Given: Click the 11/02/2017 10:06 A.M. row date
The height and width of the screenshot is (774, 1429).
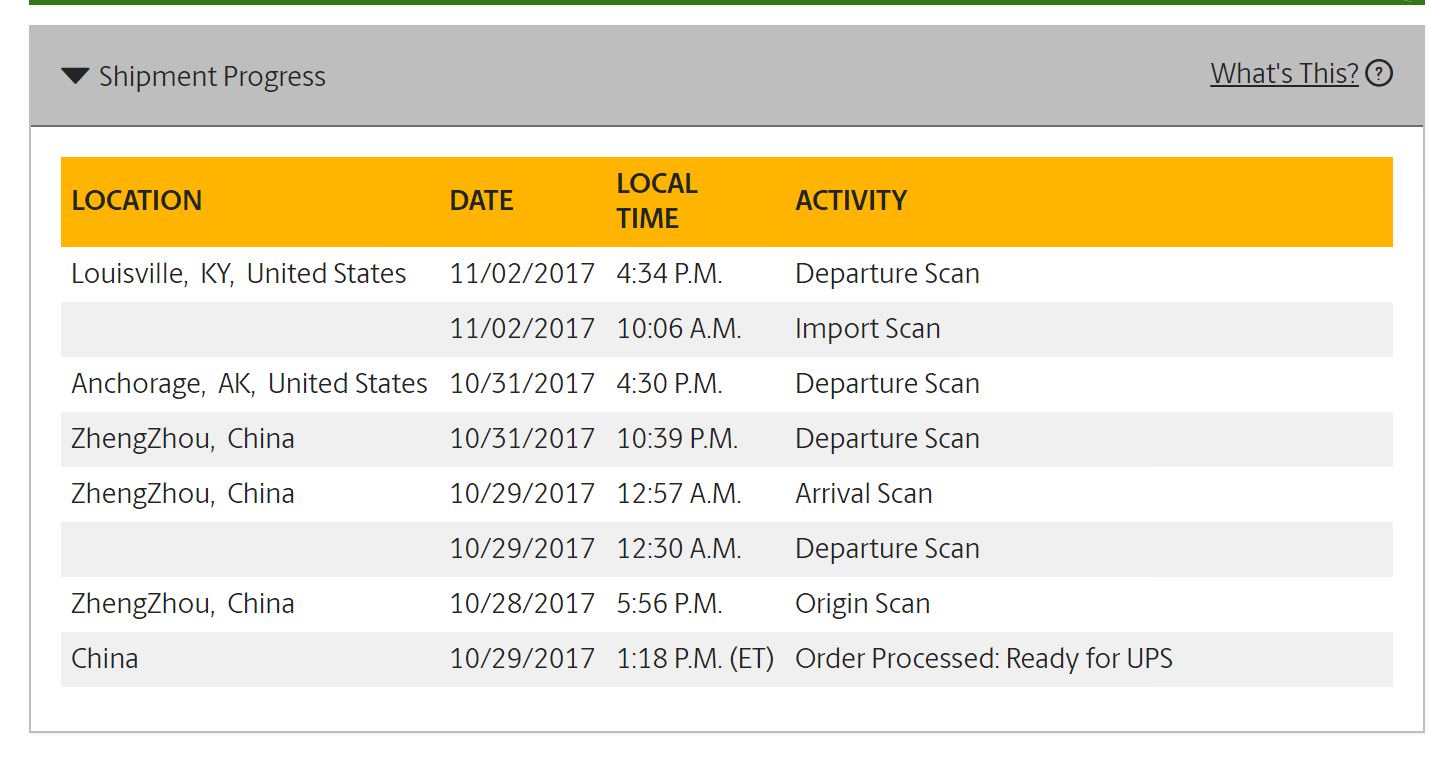Looking at the screenshot, I should (x=522, y=329).
